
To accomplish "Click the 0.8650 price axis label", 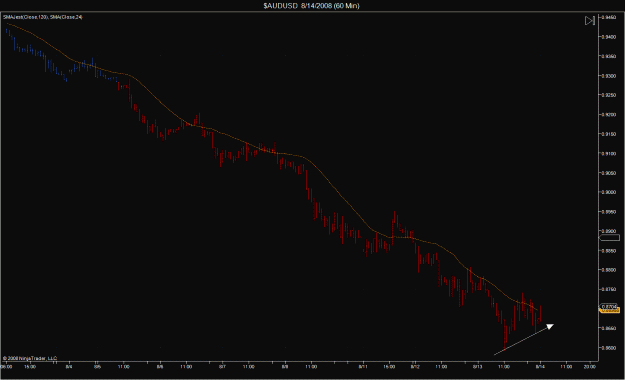I will 609,328.
